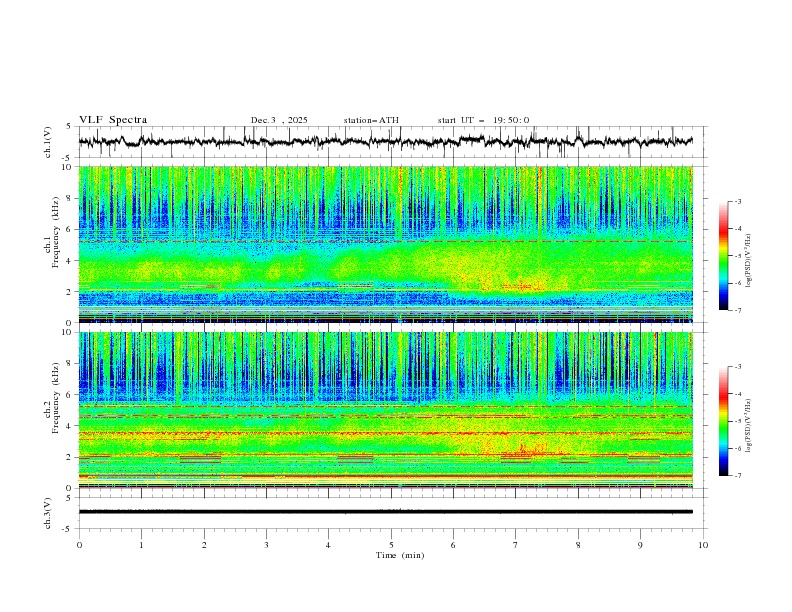Click time axis tick label '3'
The width and height of the screenshot is (792, 612).
pyautogui.click(x=266, y=545)
